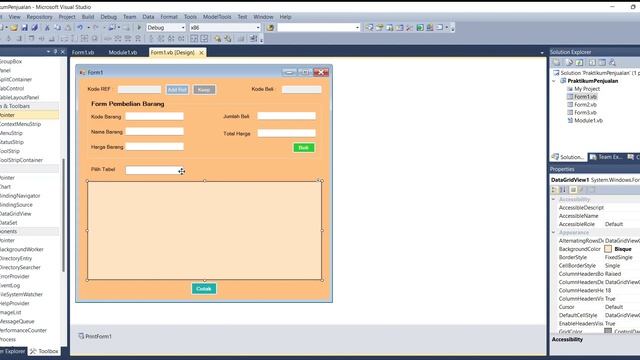This screenshot has height=360, width=640.
Task: Open the Find search box dropdown
Action: 358,27
